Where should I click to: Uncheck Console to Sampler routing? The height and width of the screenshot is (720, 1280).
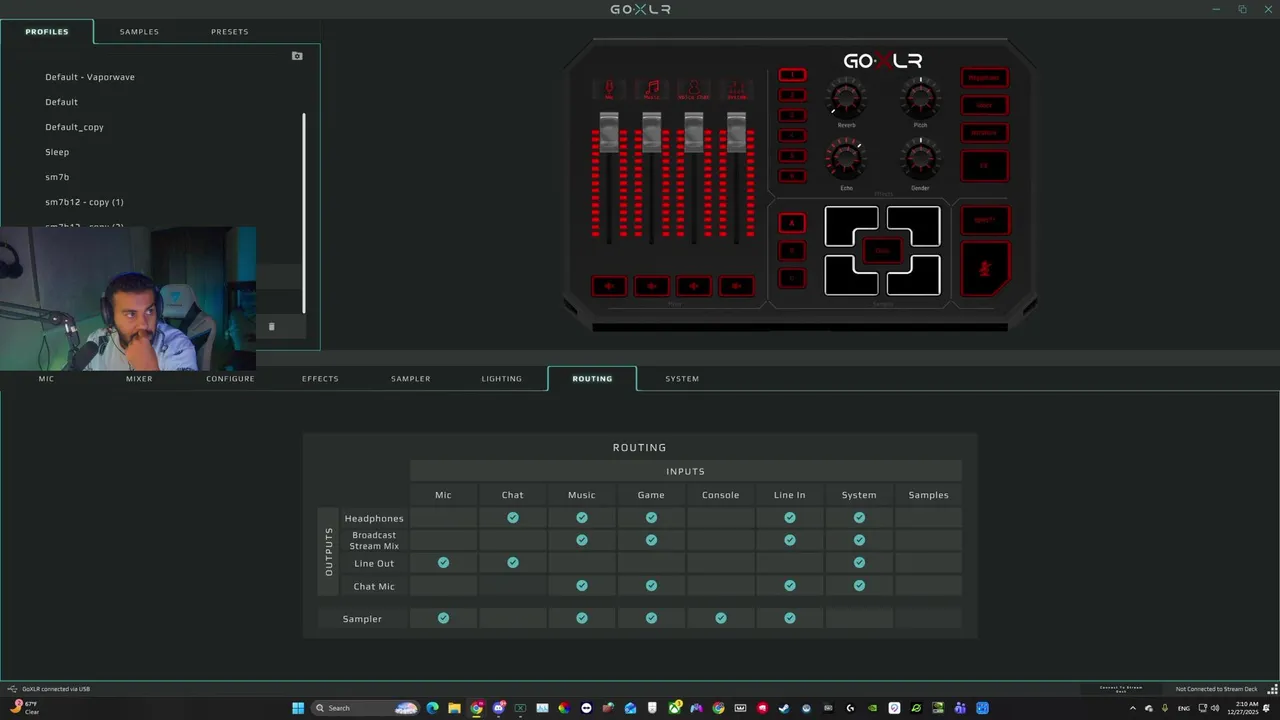pos(721,618)
